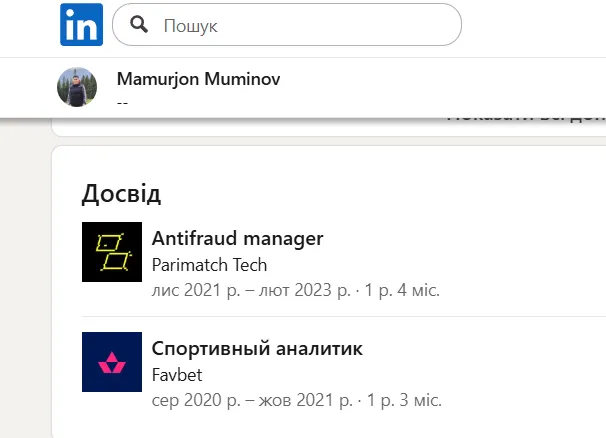Select the Antifraud manager job title

(x=237, y=239)
